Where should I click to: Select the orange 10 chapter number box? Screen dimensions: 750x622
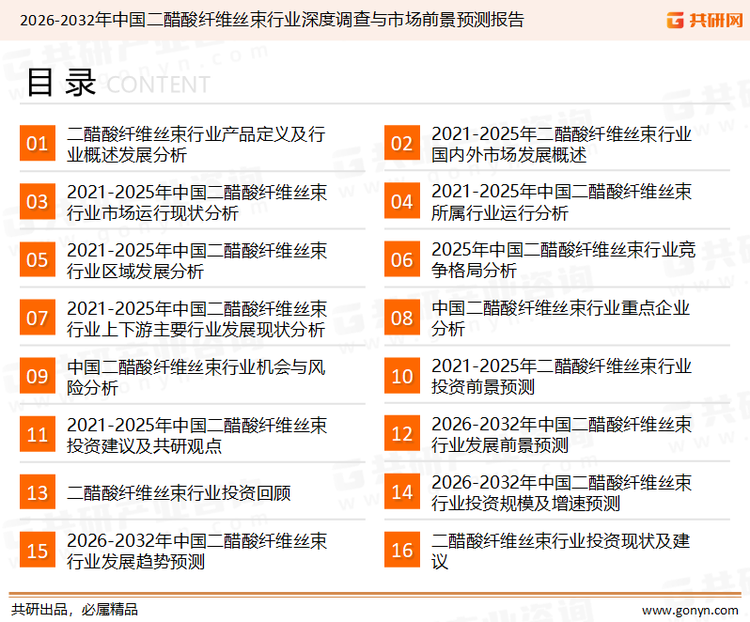pyautogui.click(x=402, y=376)
